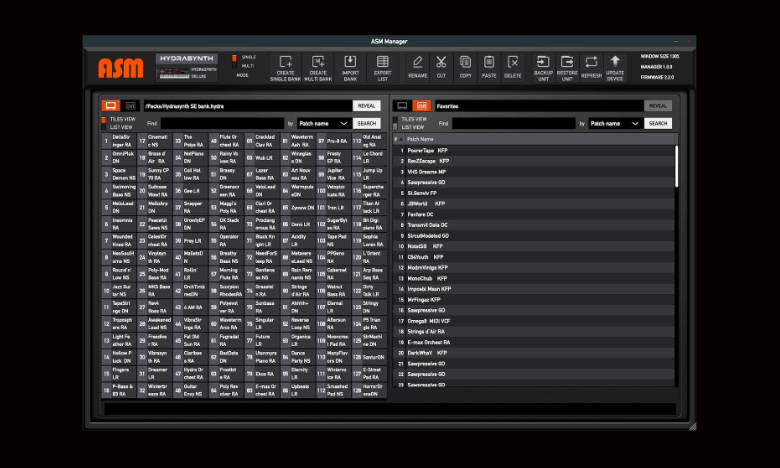Select tile 99 Jupiter Vice RA
Viewport: 780px width, 468px height.
click(334, 174)
